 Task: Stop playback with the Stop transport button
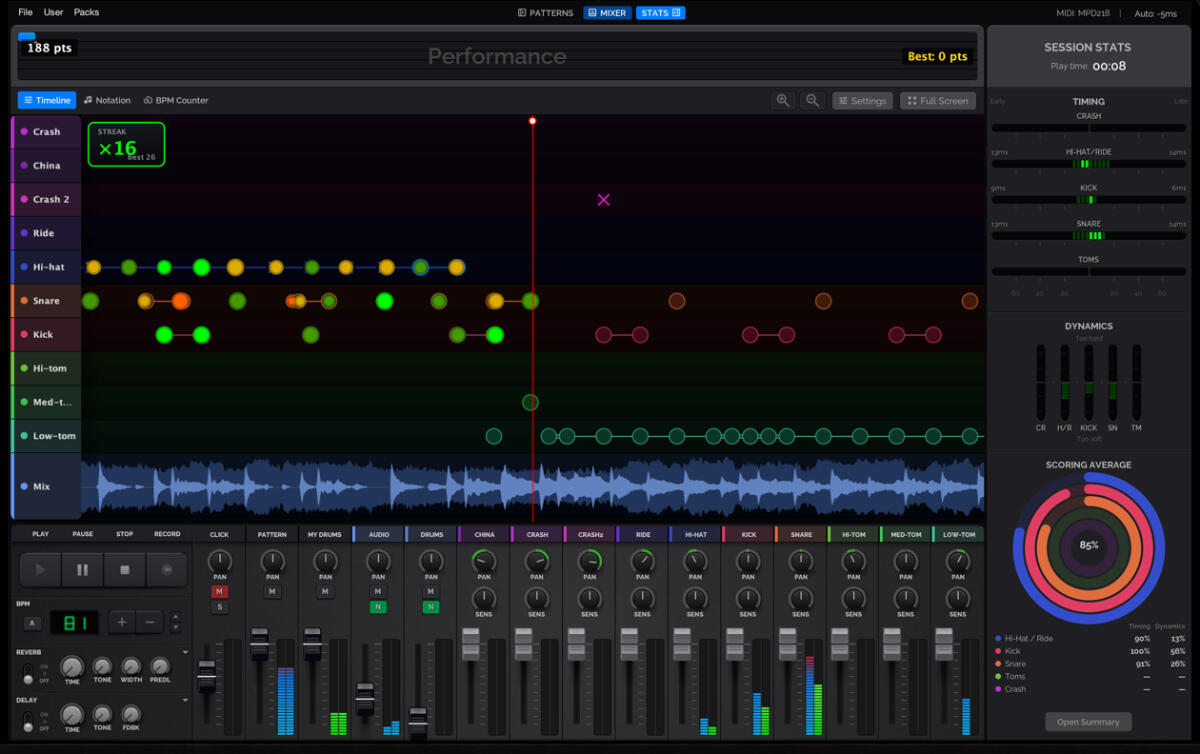pos(125,570)
